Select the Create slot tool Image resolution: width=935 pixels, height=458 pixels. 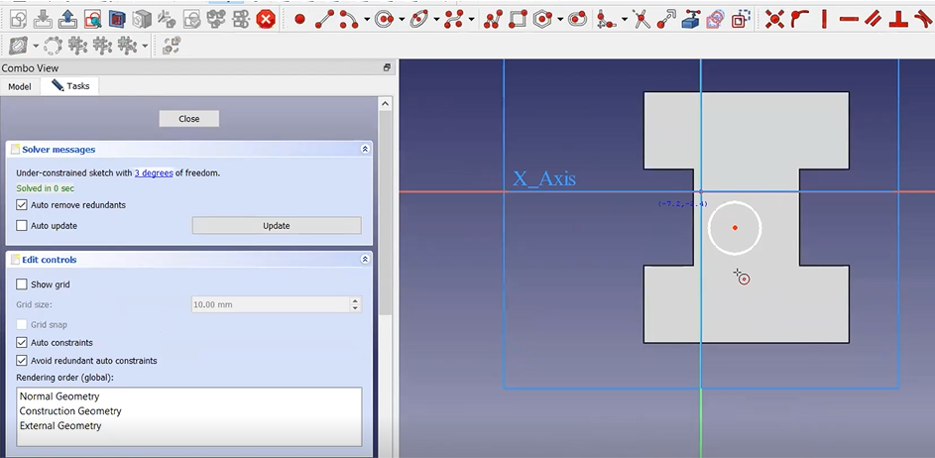pos(577,20)
